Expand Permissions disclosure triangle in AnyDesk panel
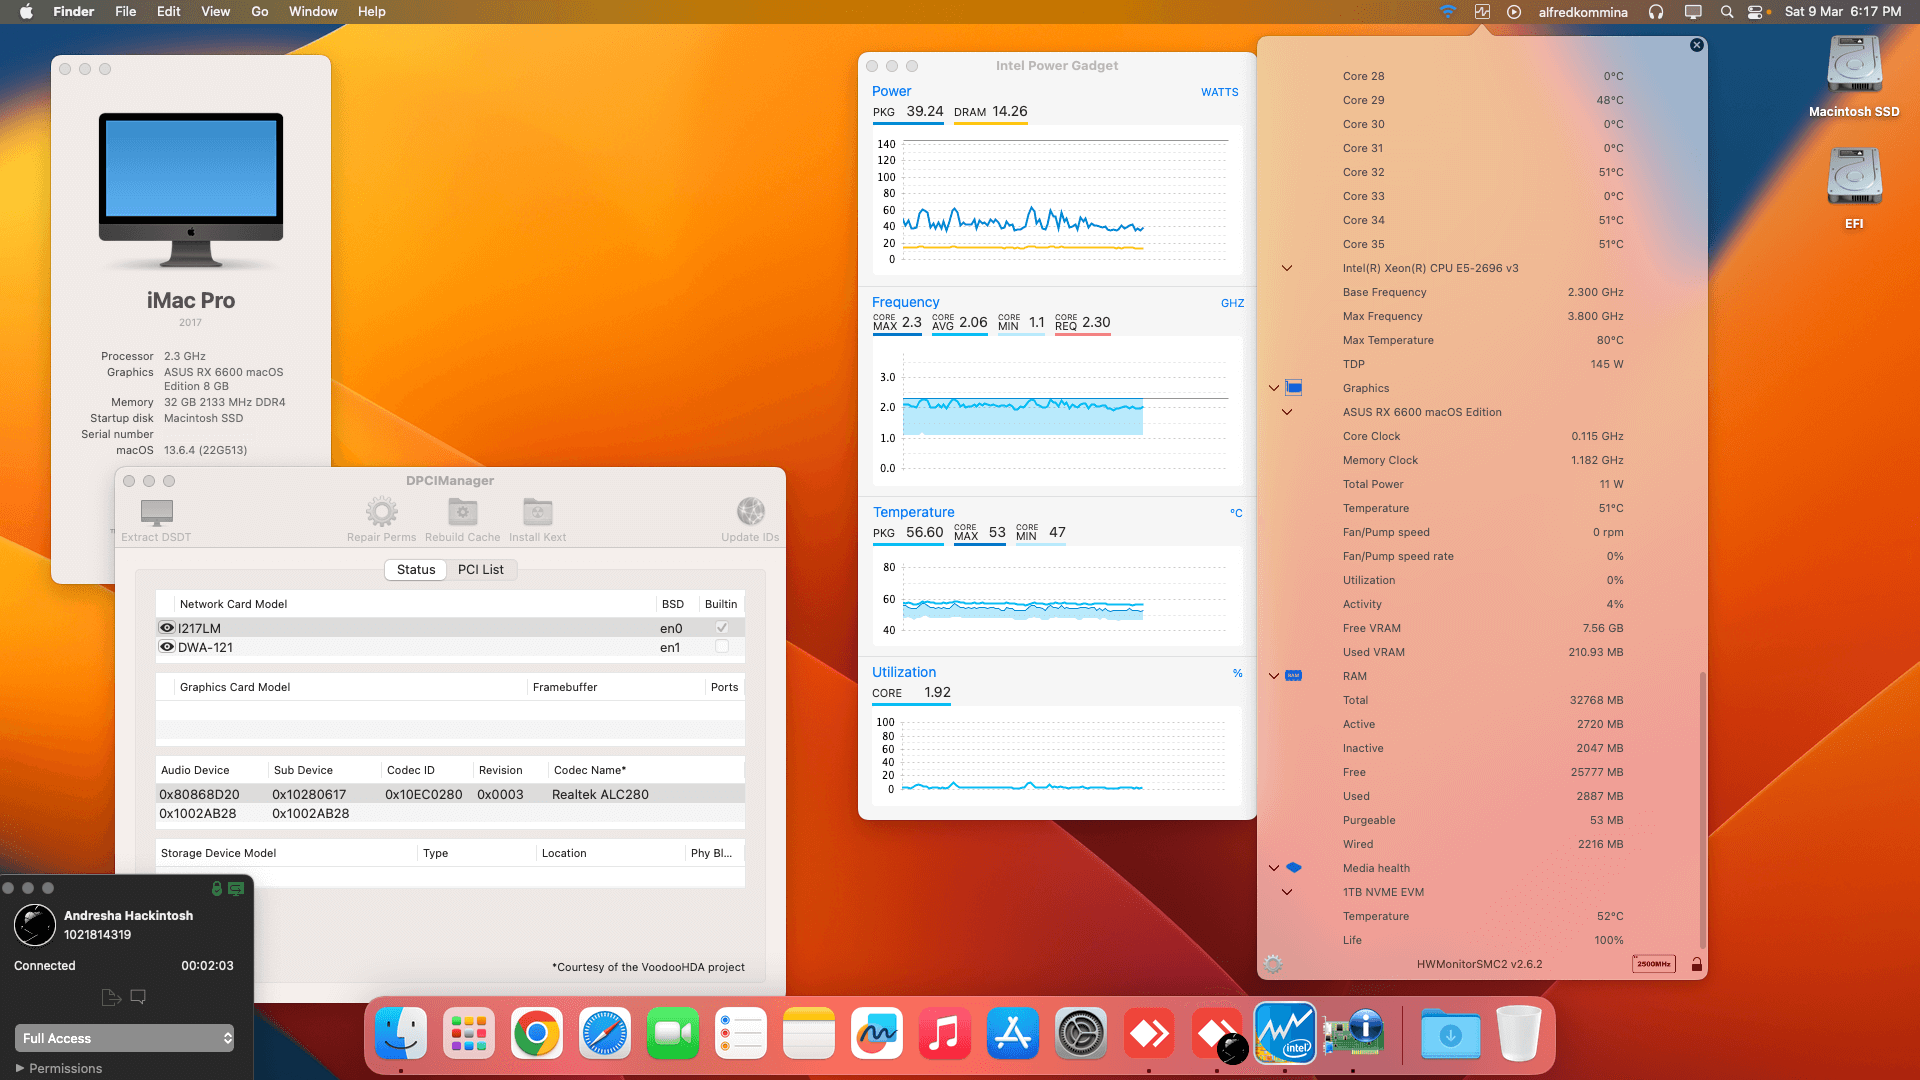1920x1080 pixels. pyautogui.click(x=20, y=1068)
